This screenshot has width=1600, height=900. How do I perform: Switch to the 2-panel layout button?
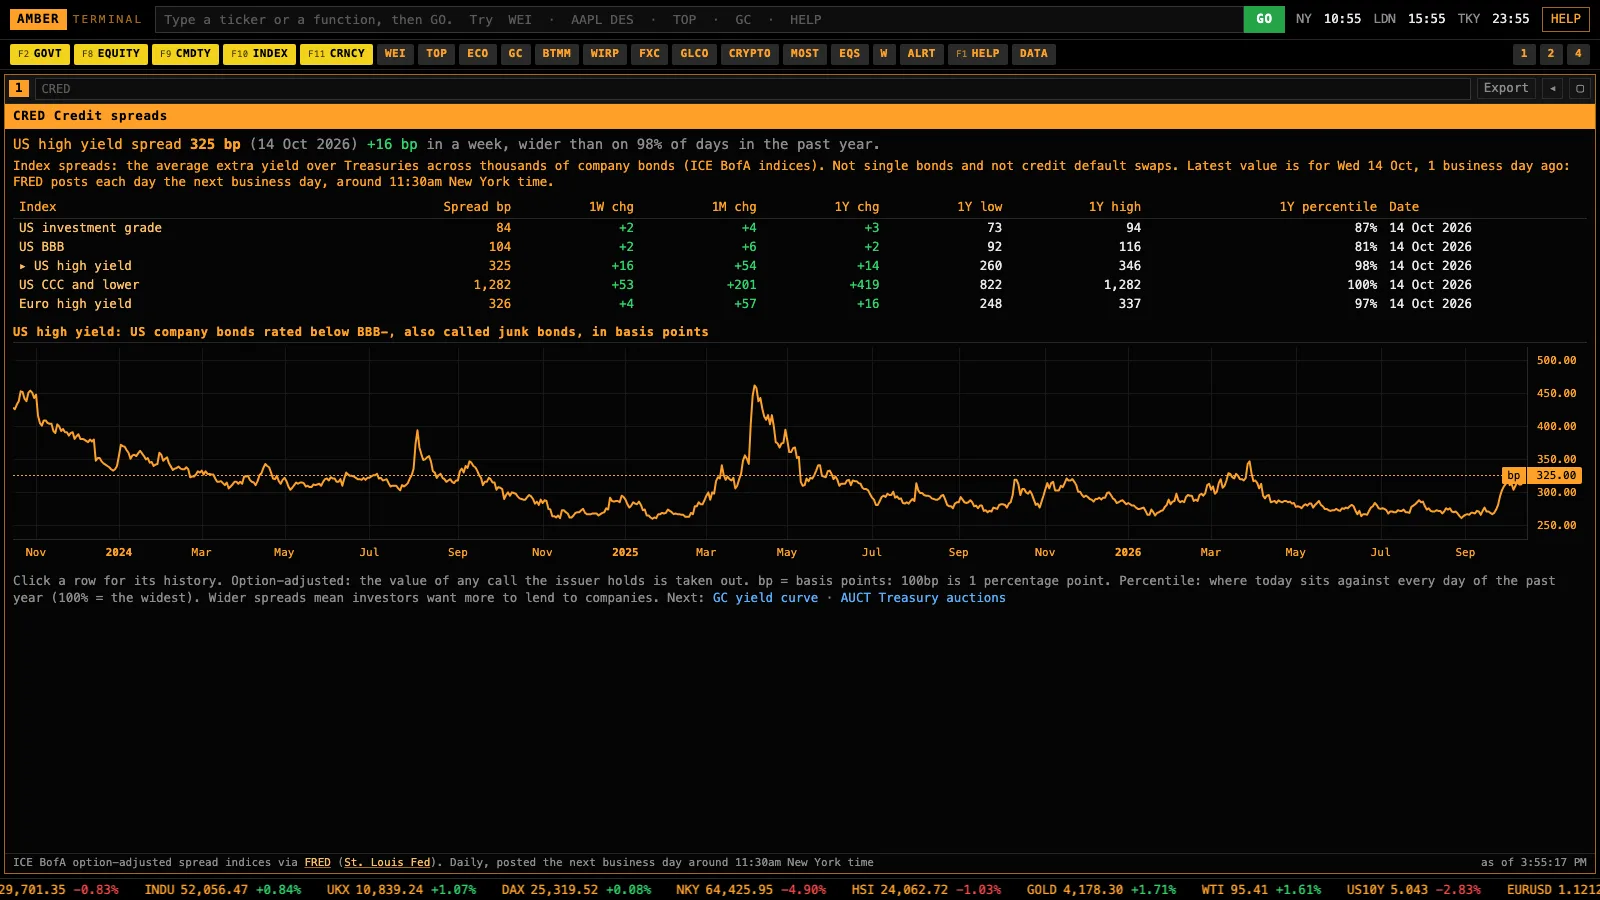[x=1551, y=54]
